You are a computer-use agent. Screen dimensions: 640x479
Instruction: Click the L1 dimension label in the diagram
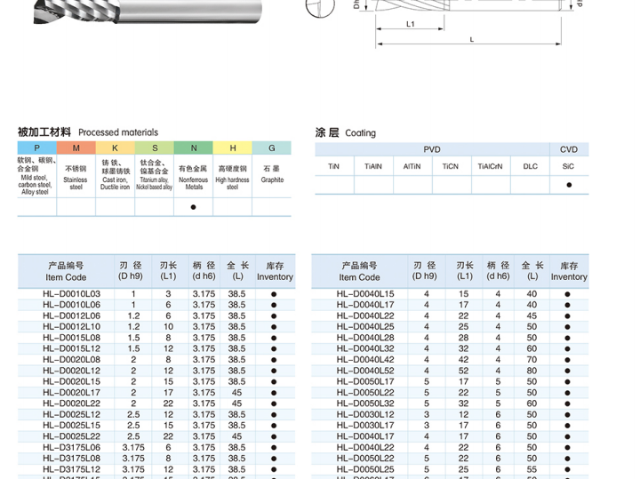click(410, 23)
